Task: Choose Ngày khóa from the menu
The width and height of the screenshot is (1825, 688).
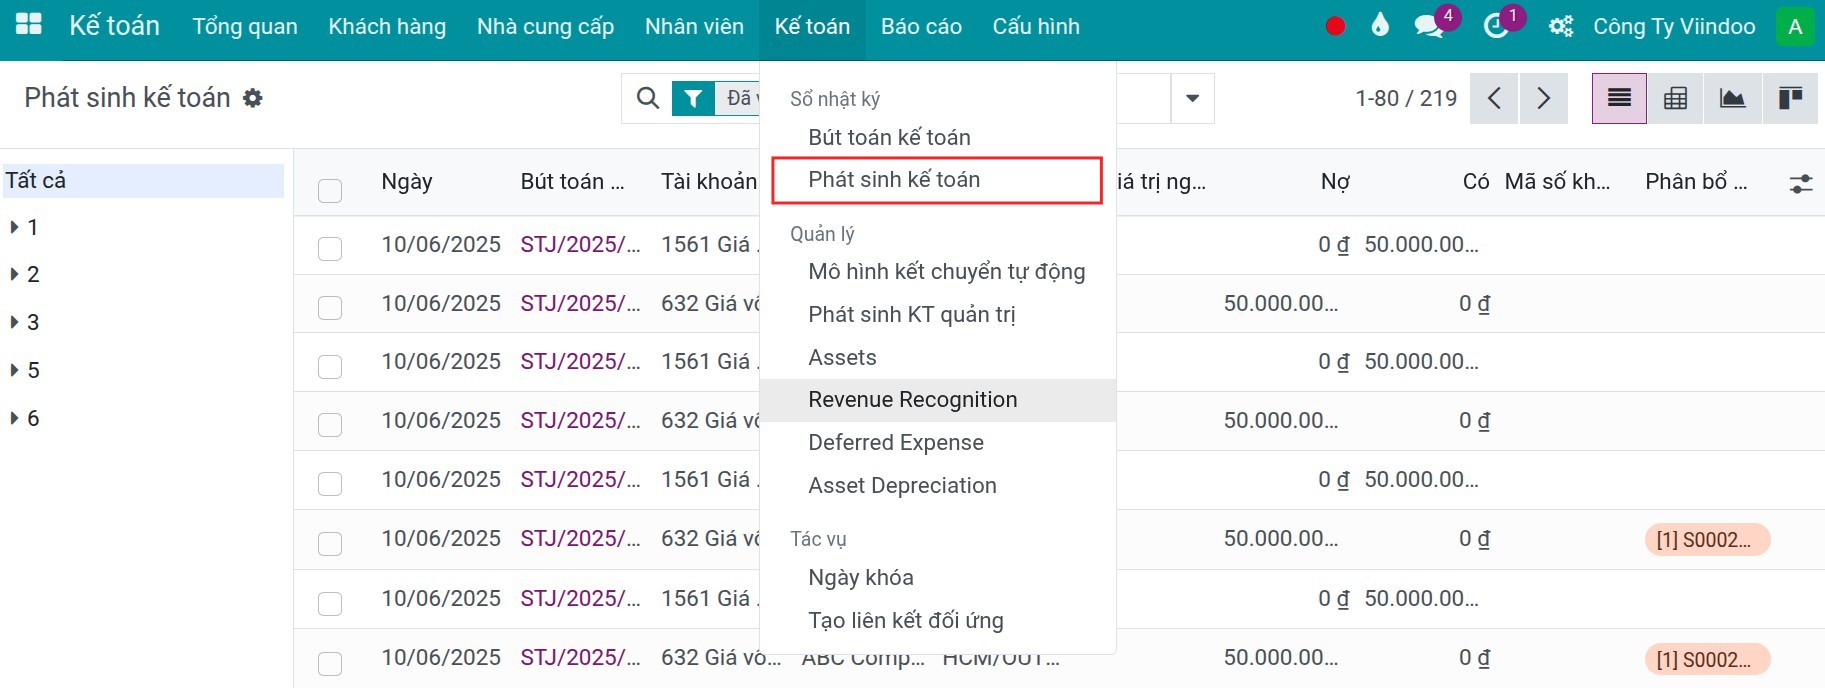Action: [x=938, y=577]
